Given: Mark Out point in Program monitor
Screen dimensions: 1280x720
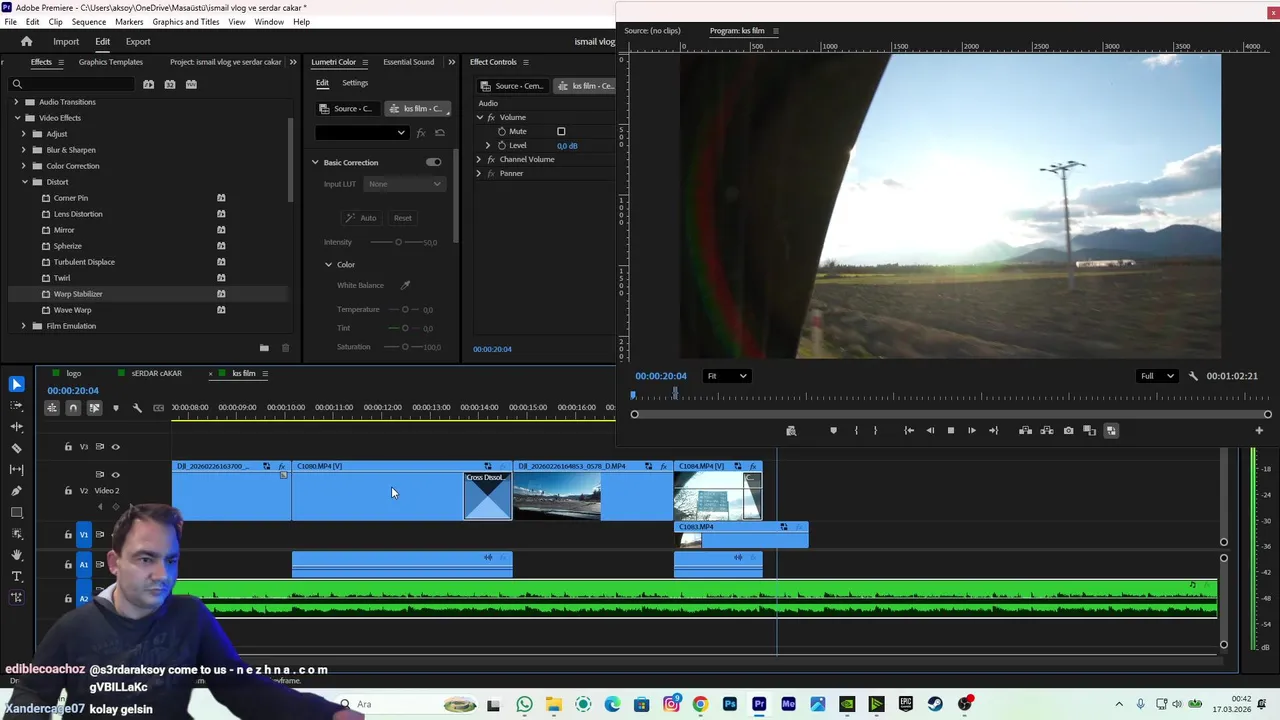Looking at the screenshot, I should (875, 430).
